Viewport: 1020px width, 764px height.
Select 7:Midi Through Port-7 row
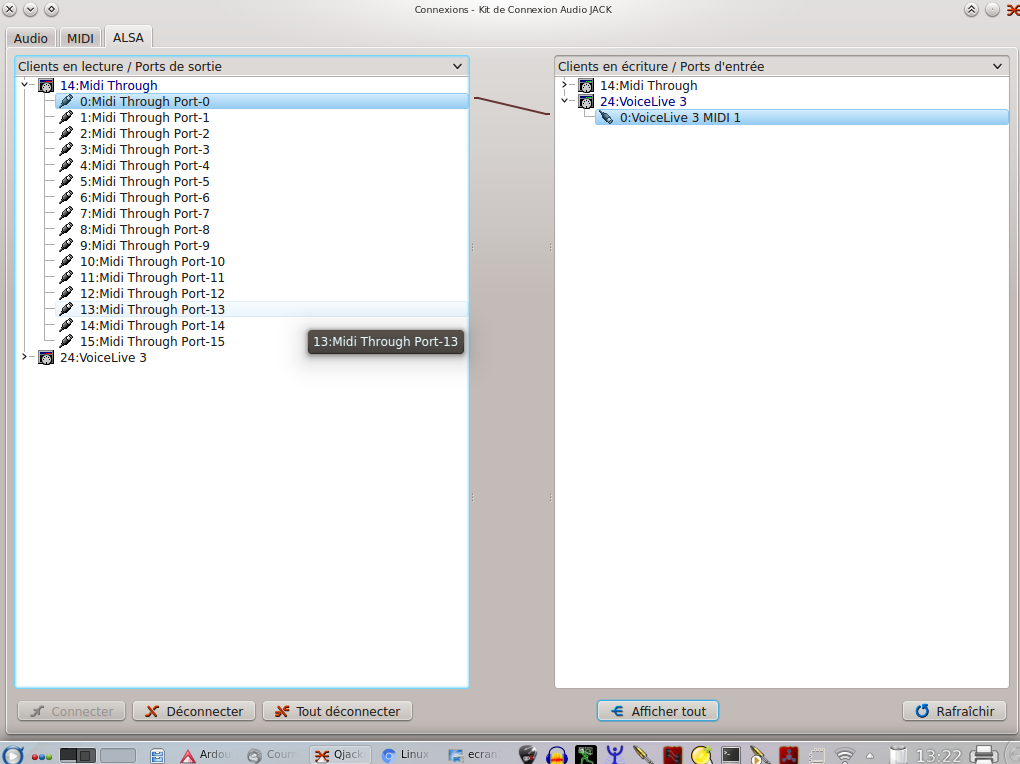(x=261, y=213)
